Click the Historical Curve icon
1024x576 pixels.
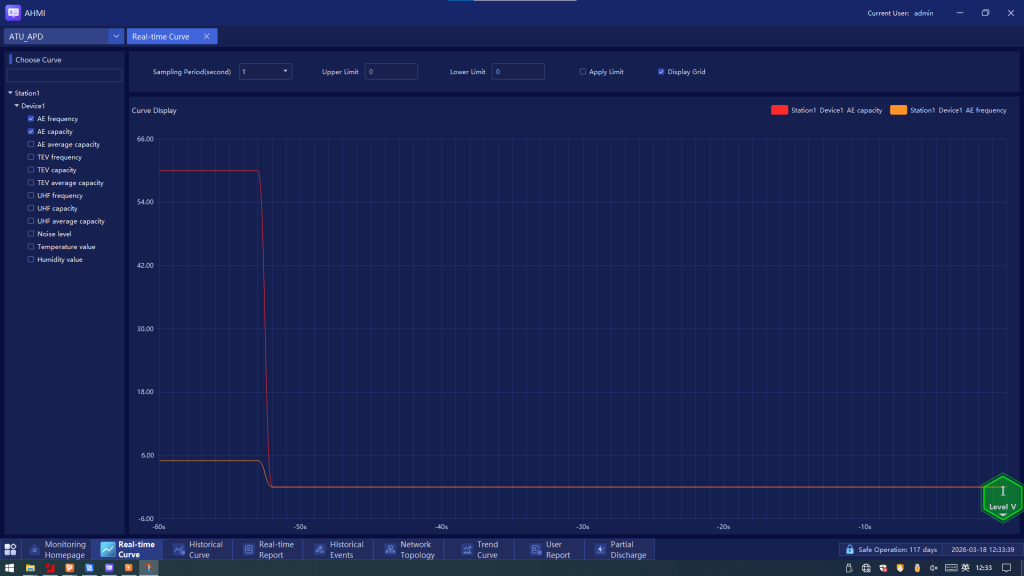[x=180, y=549]
